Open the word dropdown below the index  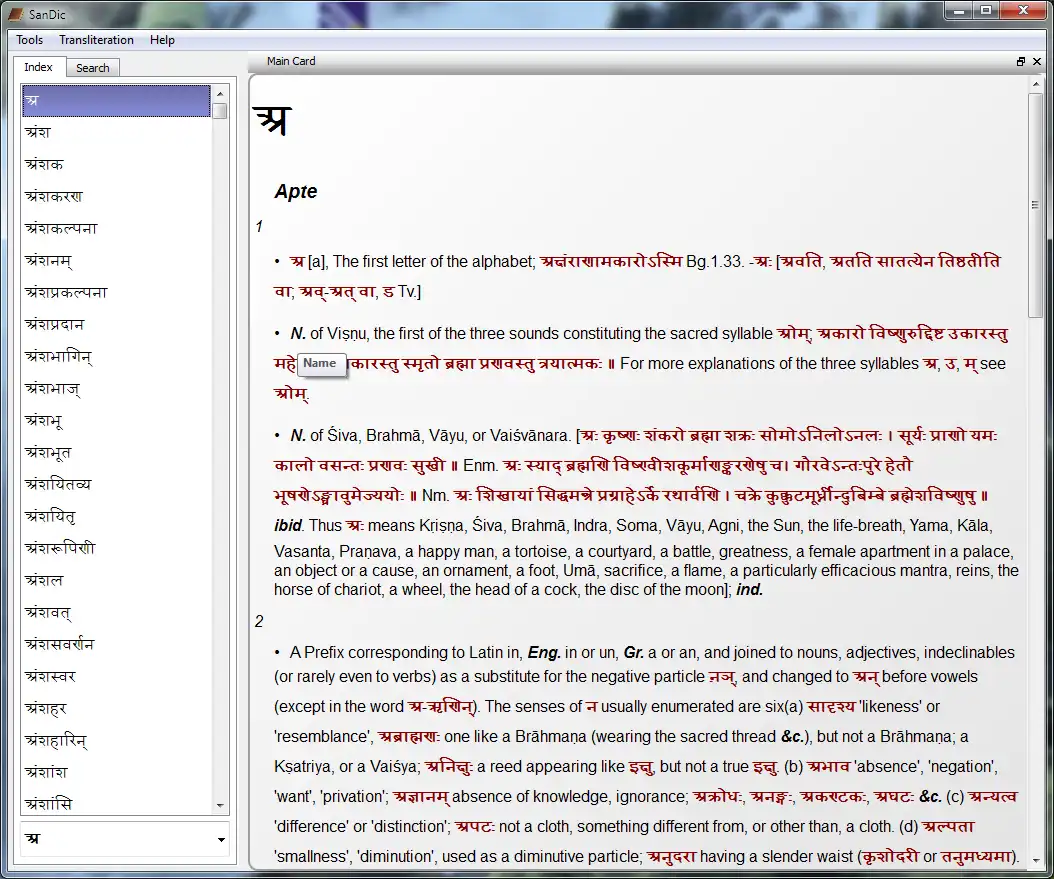click(x=221, y=840)
